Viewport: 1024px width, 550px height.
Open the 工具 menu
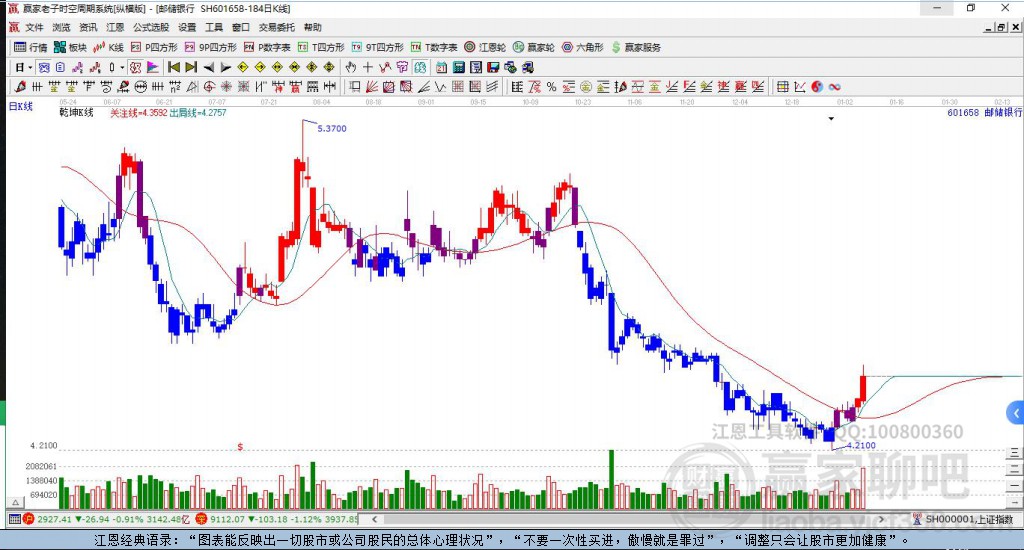tap(214, 27)
